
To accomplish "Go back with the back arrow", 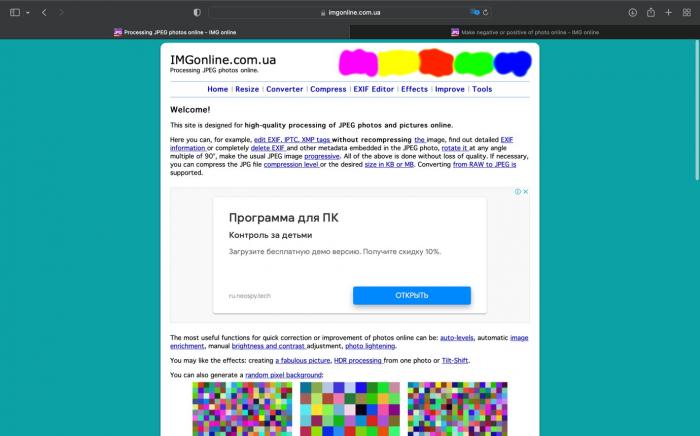I will point(44,12).
